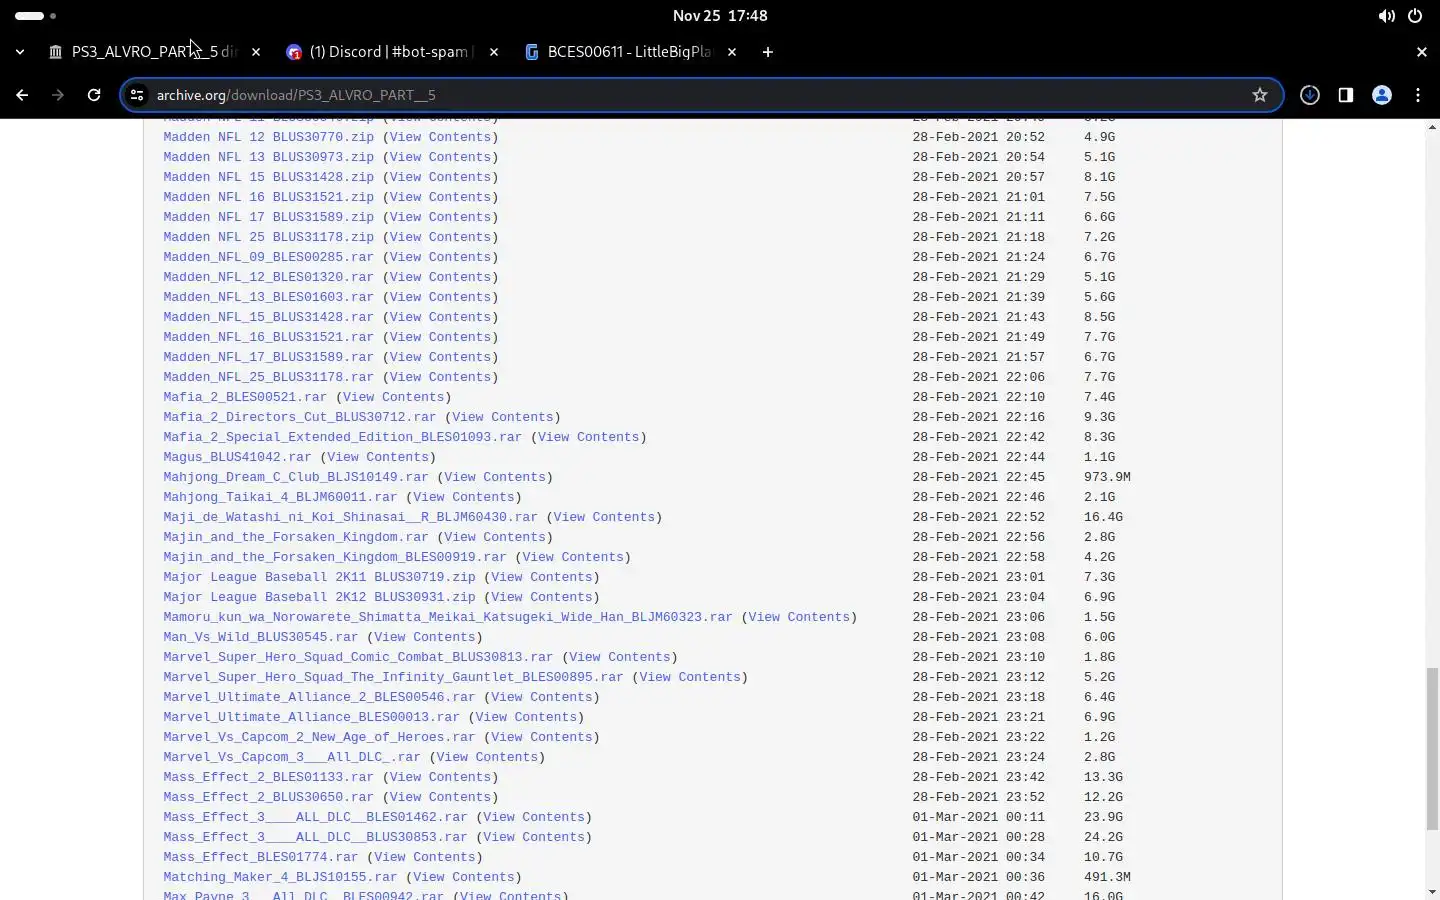1440x900 pixels.
Task: Open Majin_and_the_Forsaken_Kingdom_BLES00919.rar
Action: [335, 557]
